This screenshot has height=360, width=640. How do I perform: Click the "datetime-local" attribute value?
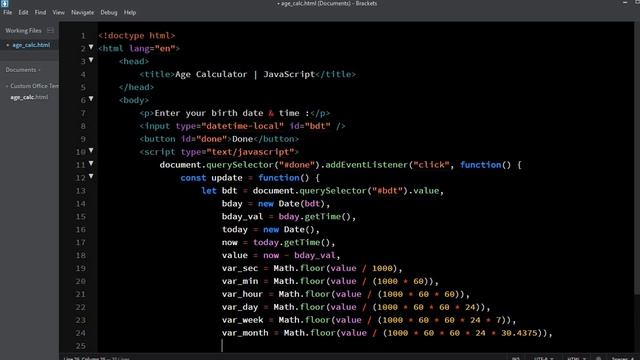(x=242, y=126)
